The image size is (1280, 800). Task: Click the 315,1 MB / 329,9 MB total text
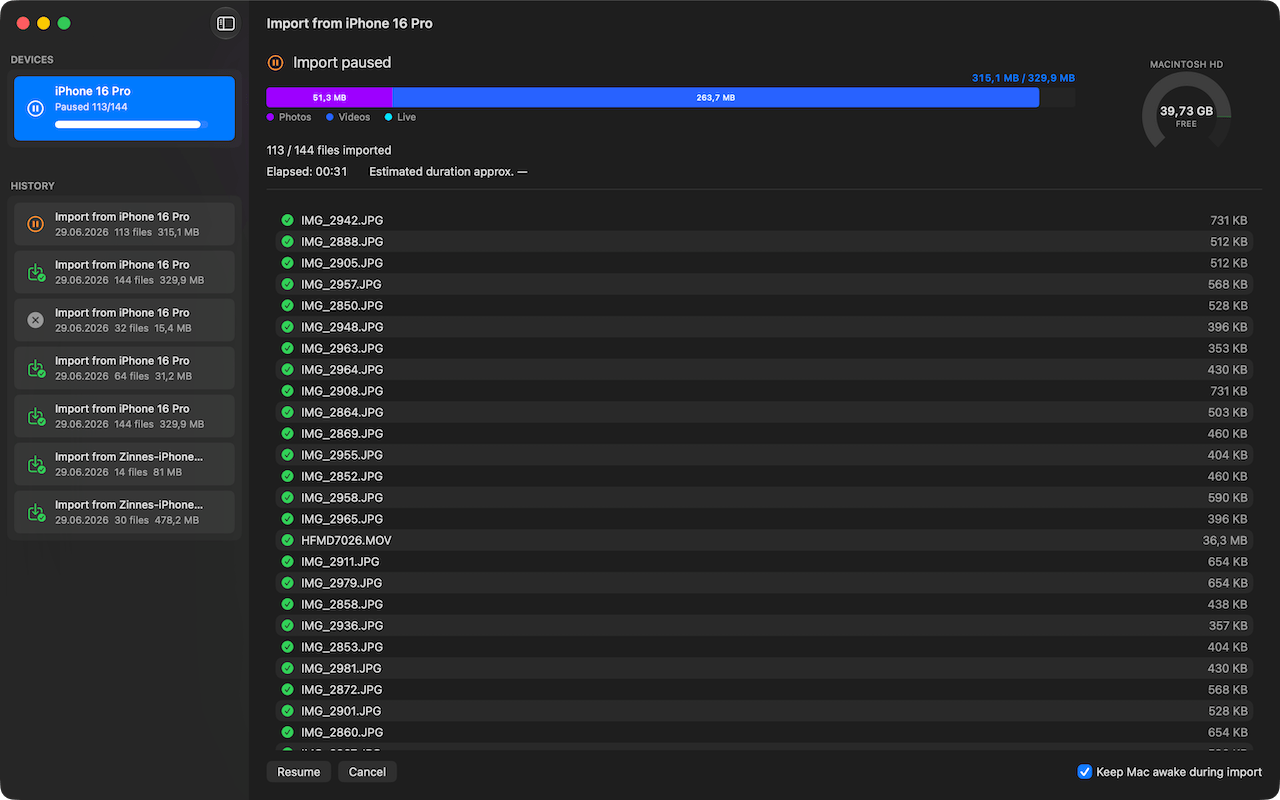point(1023,78)
